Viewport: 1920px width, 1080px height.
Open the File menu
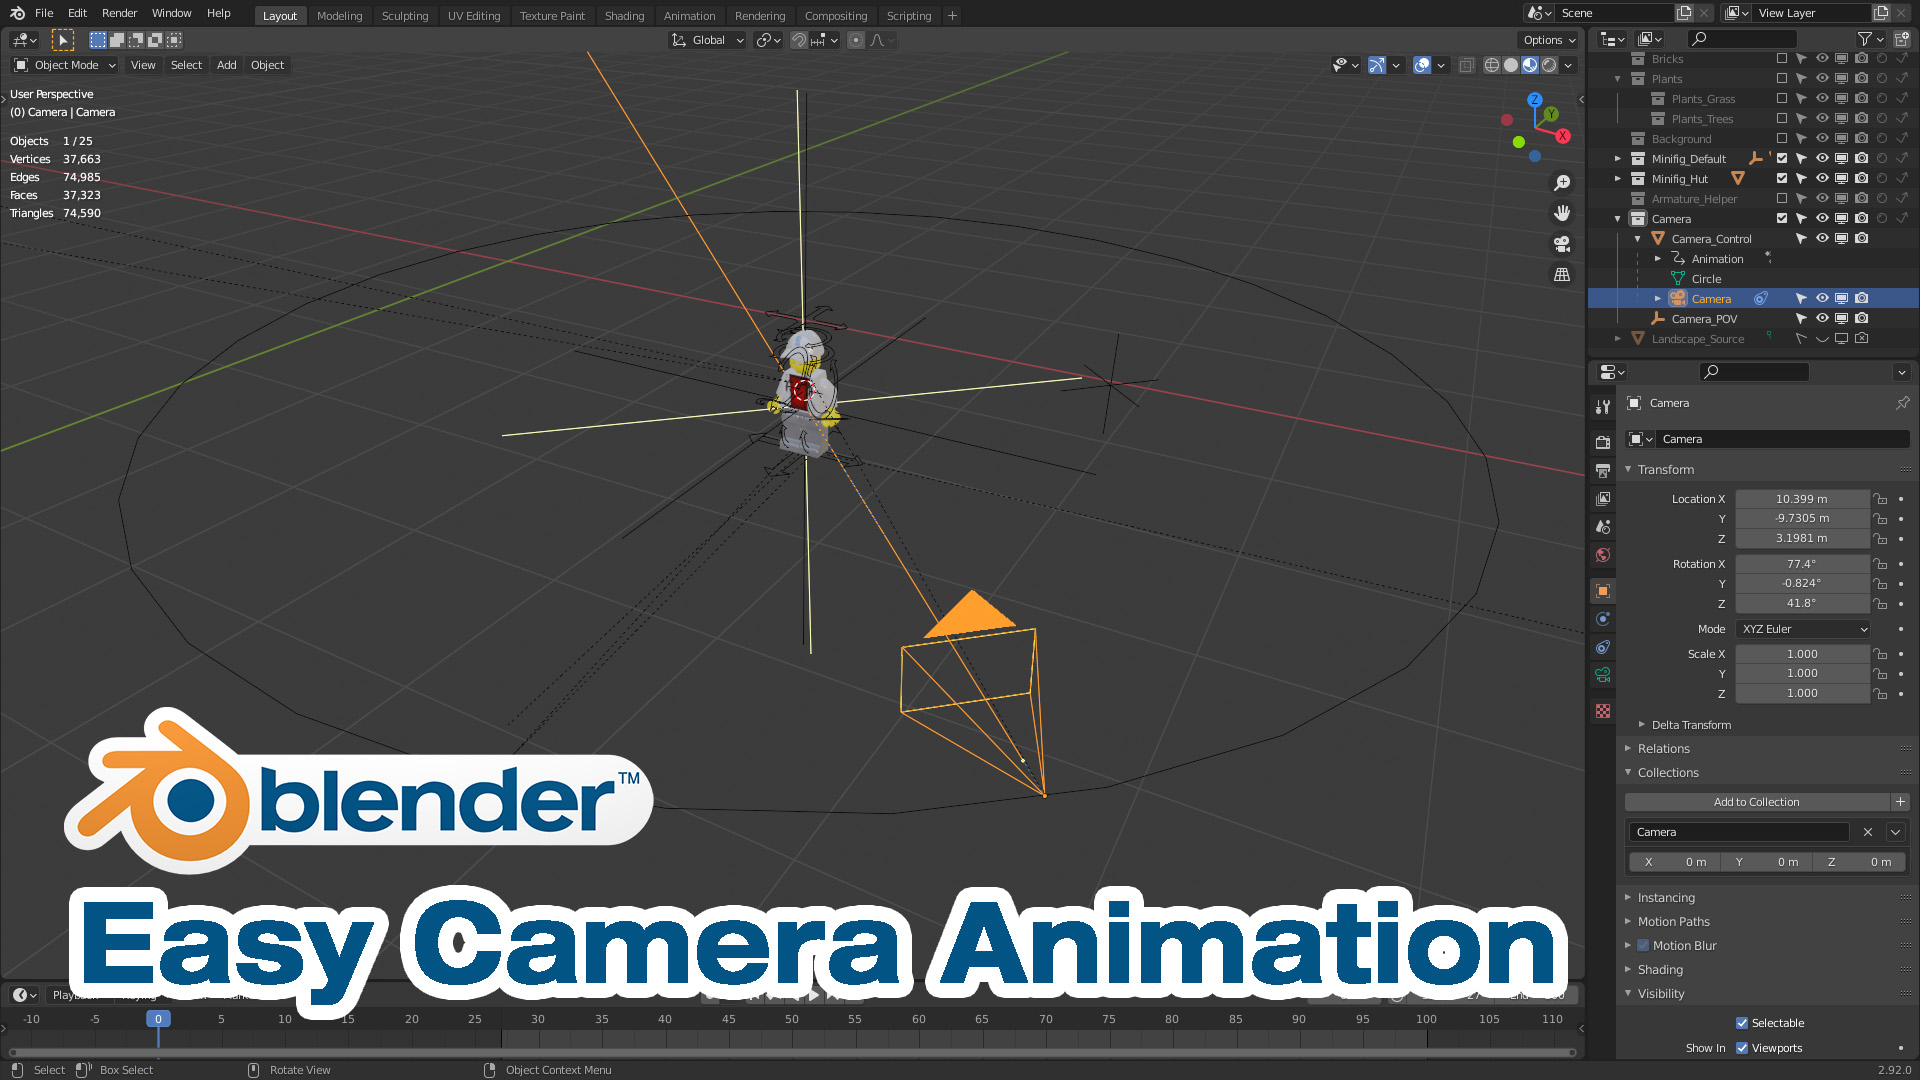(x=44, y=13)
